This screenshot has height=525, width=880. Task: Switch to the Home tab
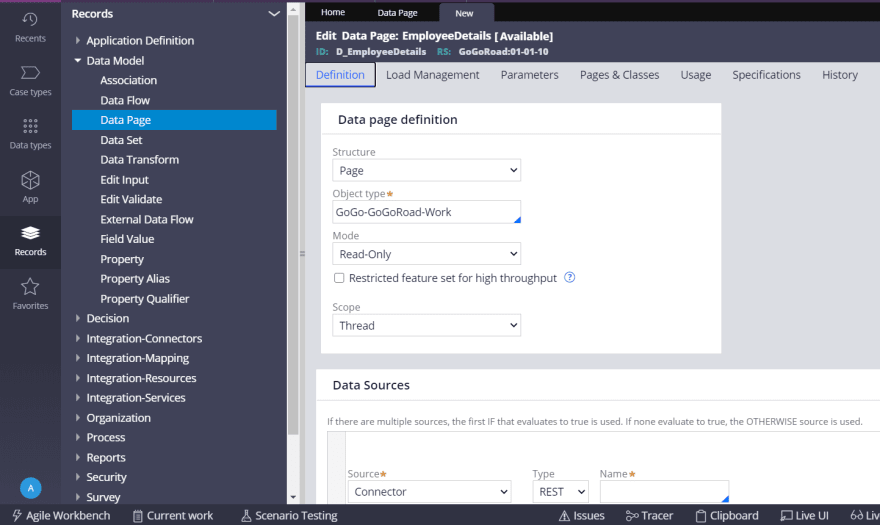coord(333,12)
